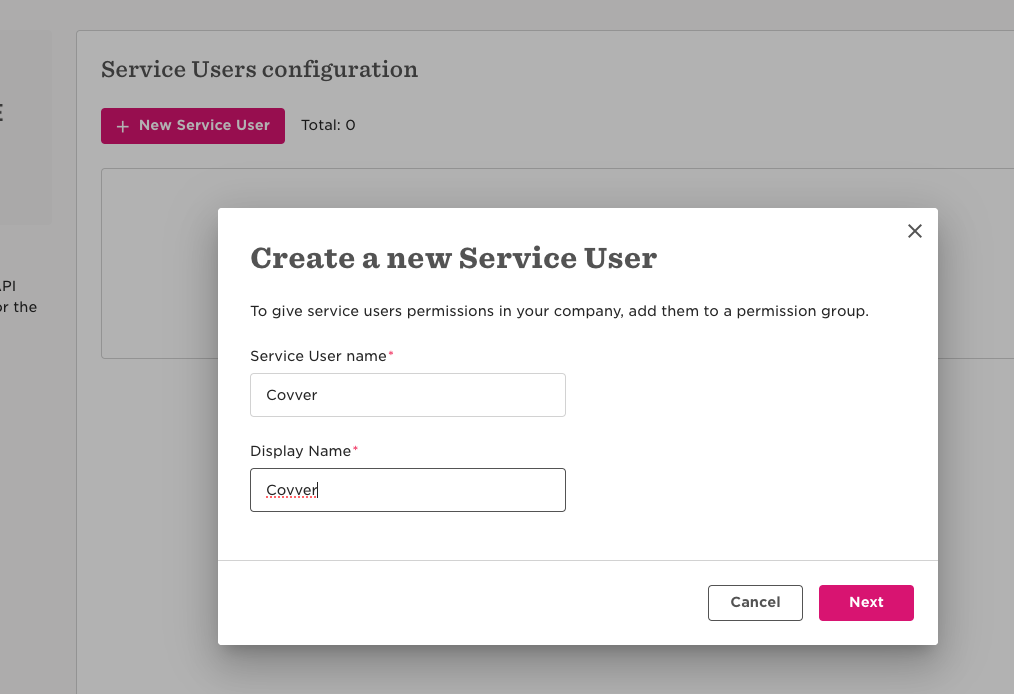Screen dimensions: 1014x694
Task: Click the Cancel button in the dialog
Action: [x=755, y=603]
